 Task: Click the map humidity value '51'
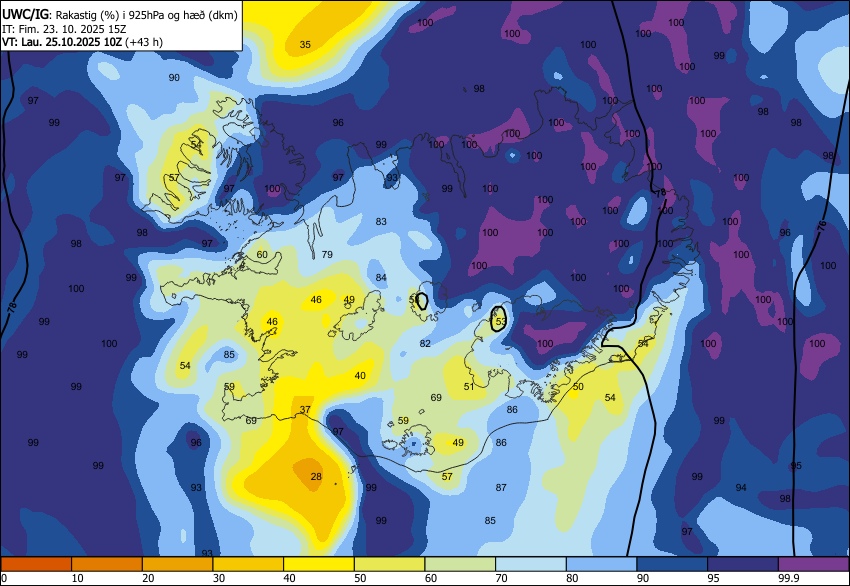[469, 387]
